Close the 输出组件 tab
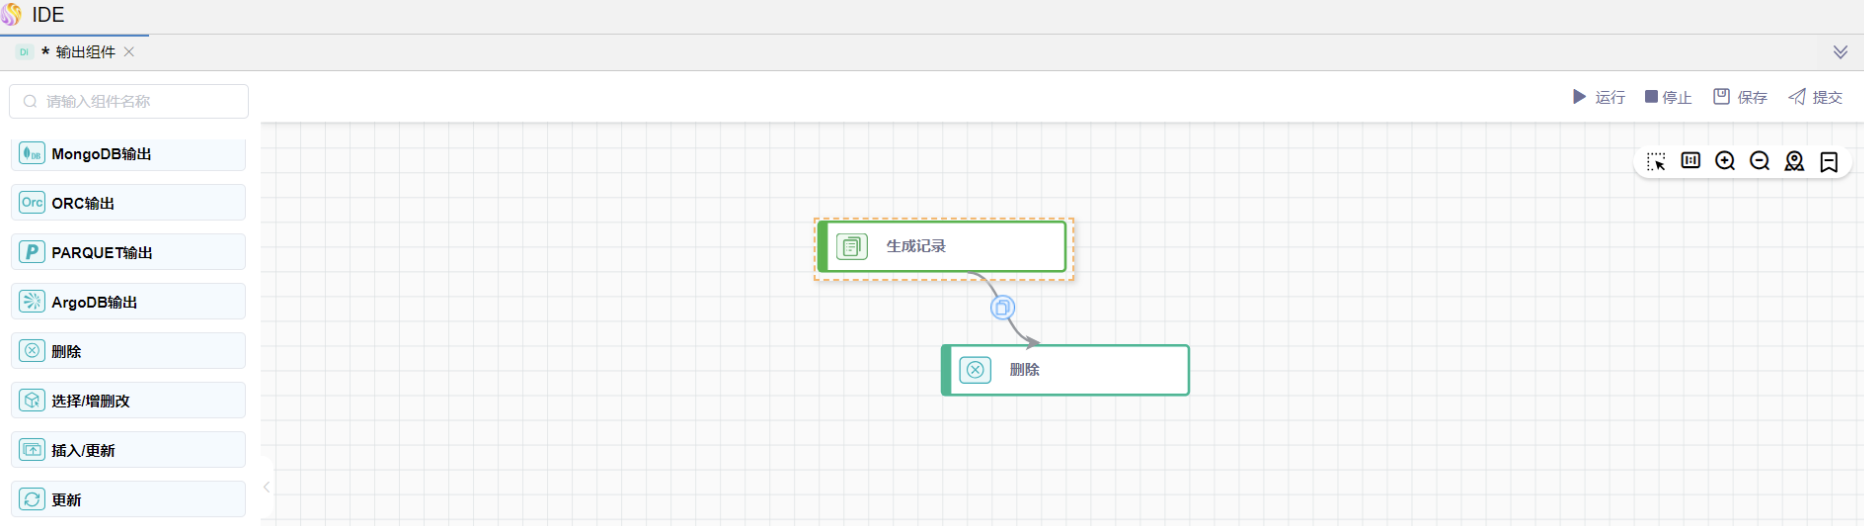Image resolution: width=1864 pixels, height=526 pixels. [x=129, y=52]
